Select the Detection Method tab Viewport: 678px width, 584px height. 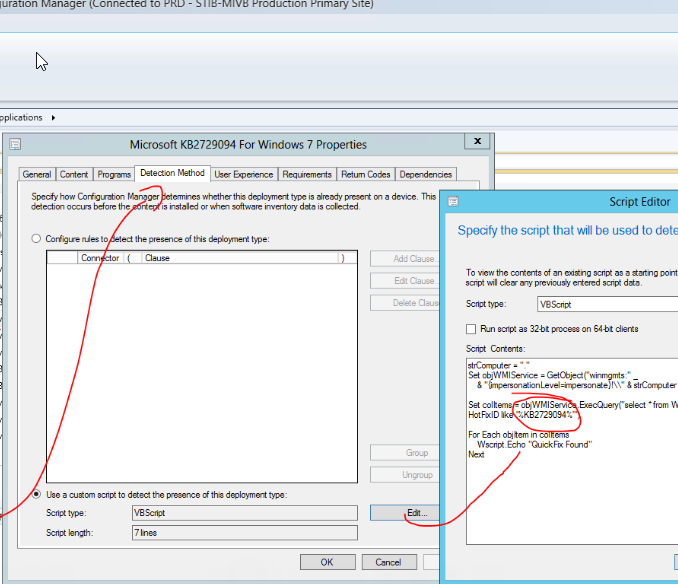click(x=172, y=173)
